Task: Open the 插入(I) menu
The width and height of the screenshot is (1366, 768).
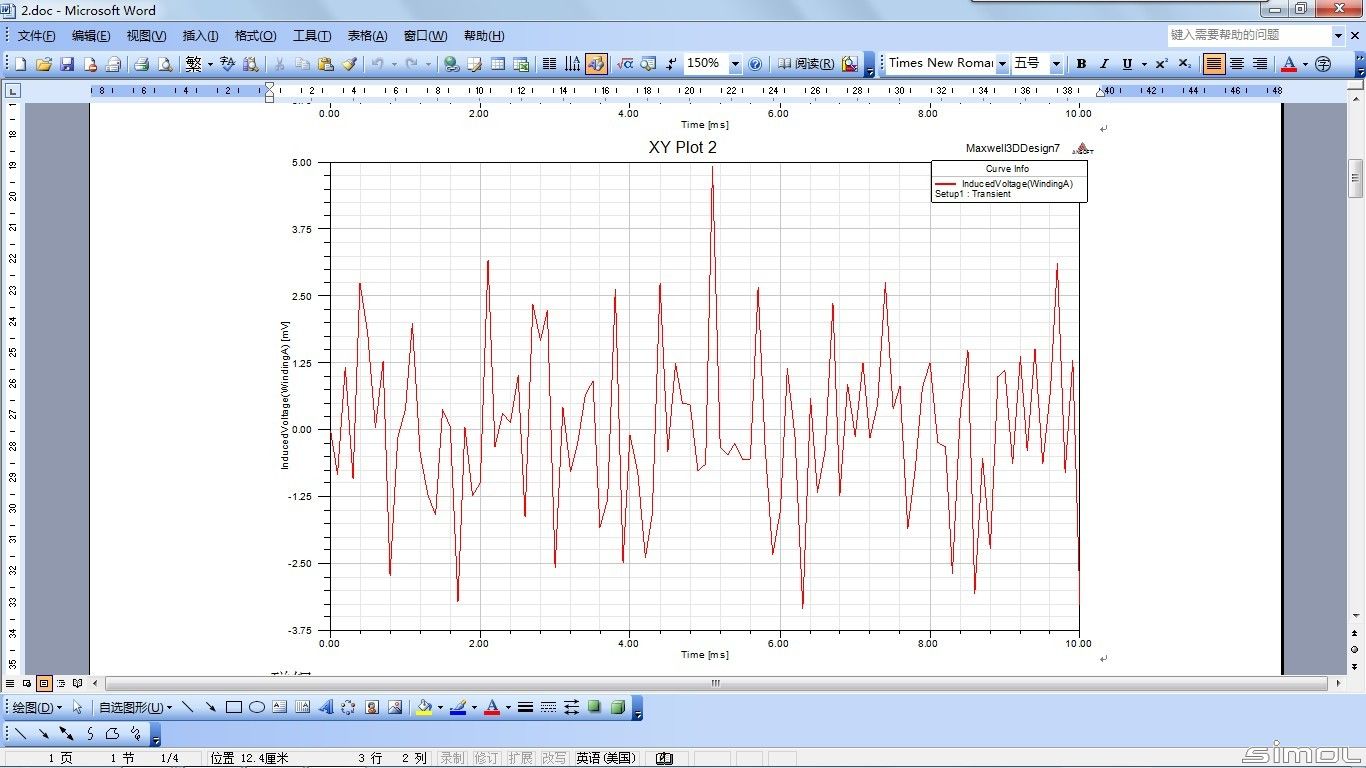Action: [x=200, y=36]
